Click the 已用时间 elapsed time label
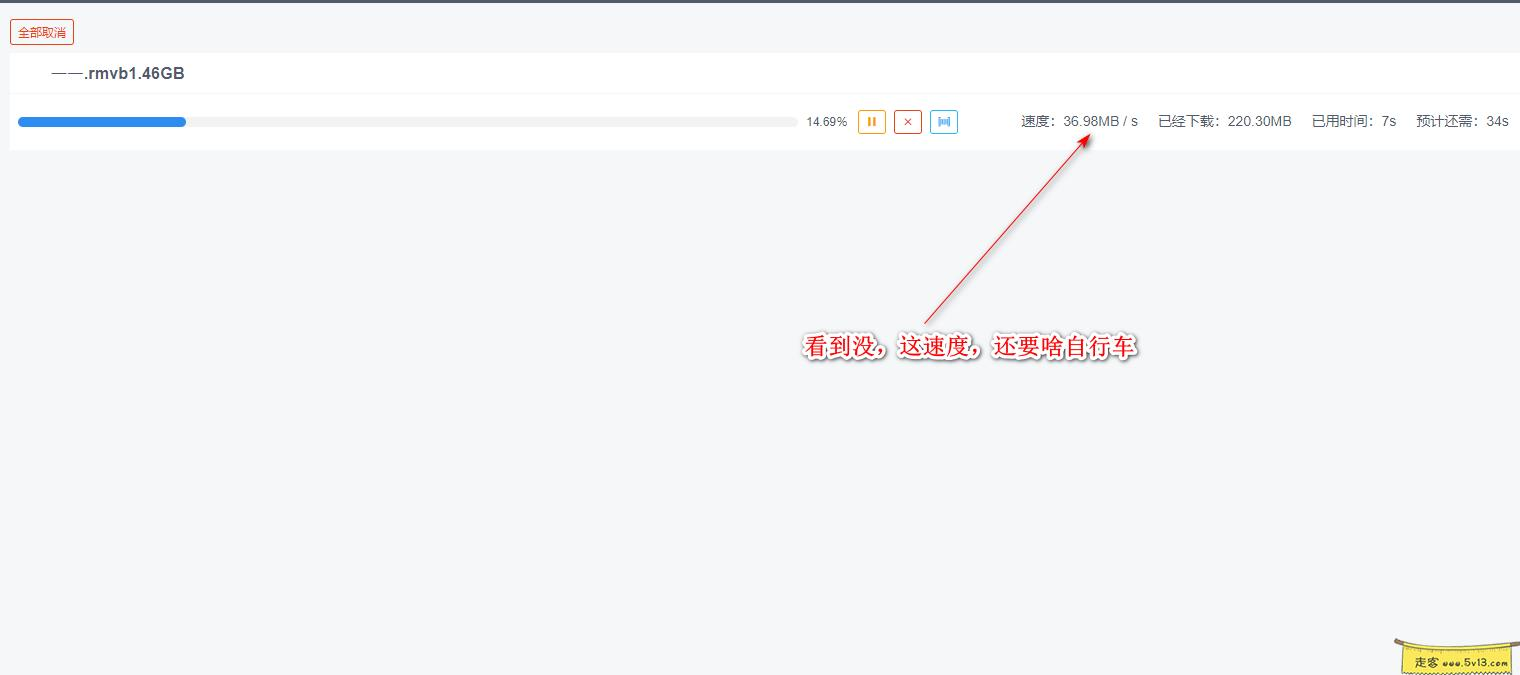The image size is (1520, 675). click(1353, 121)
